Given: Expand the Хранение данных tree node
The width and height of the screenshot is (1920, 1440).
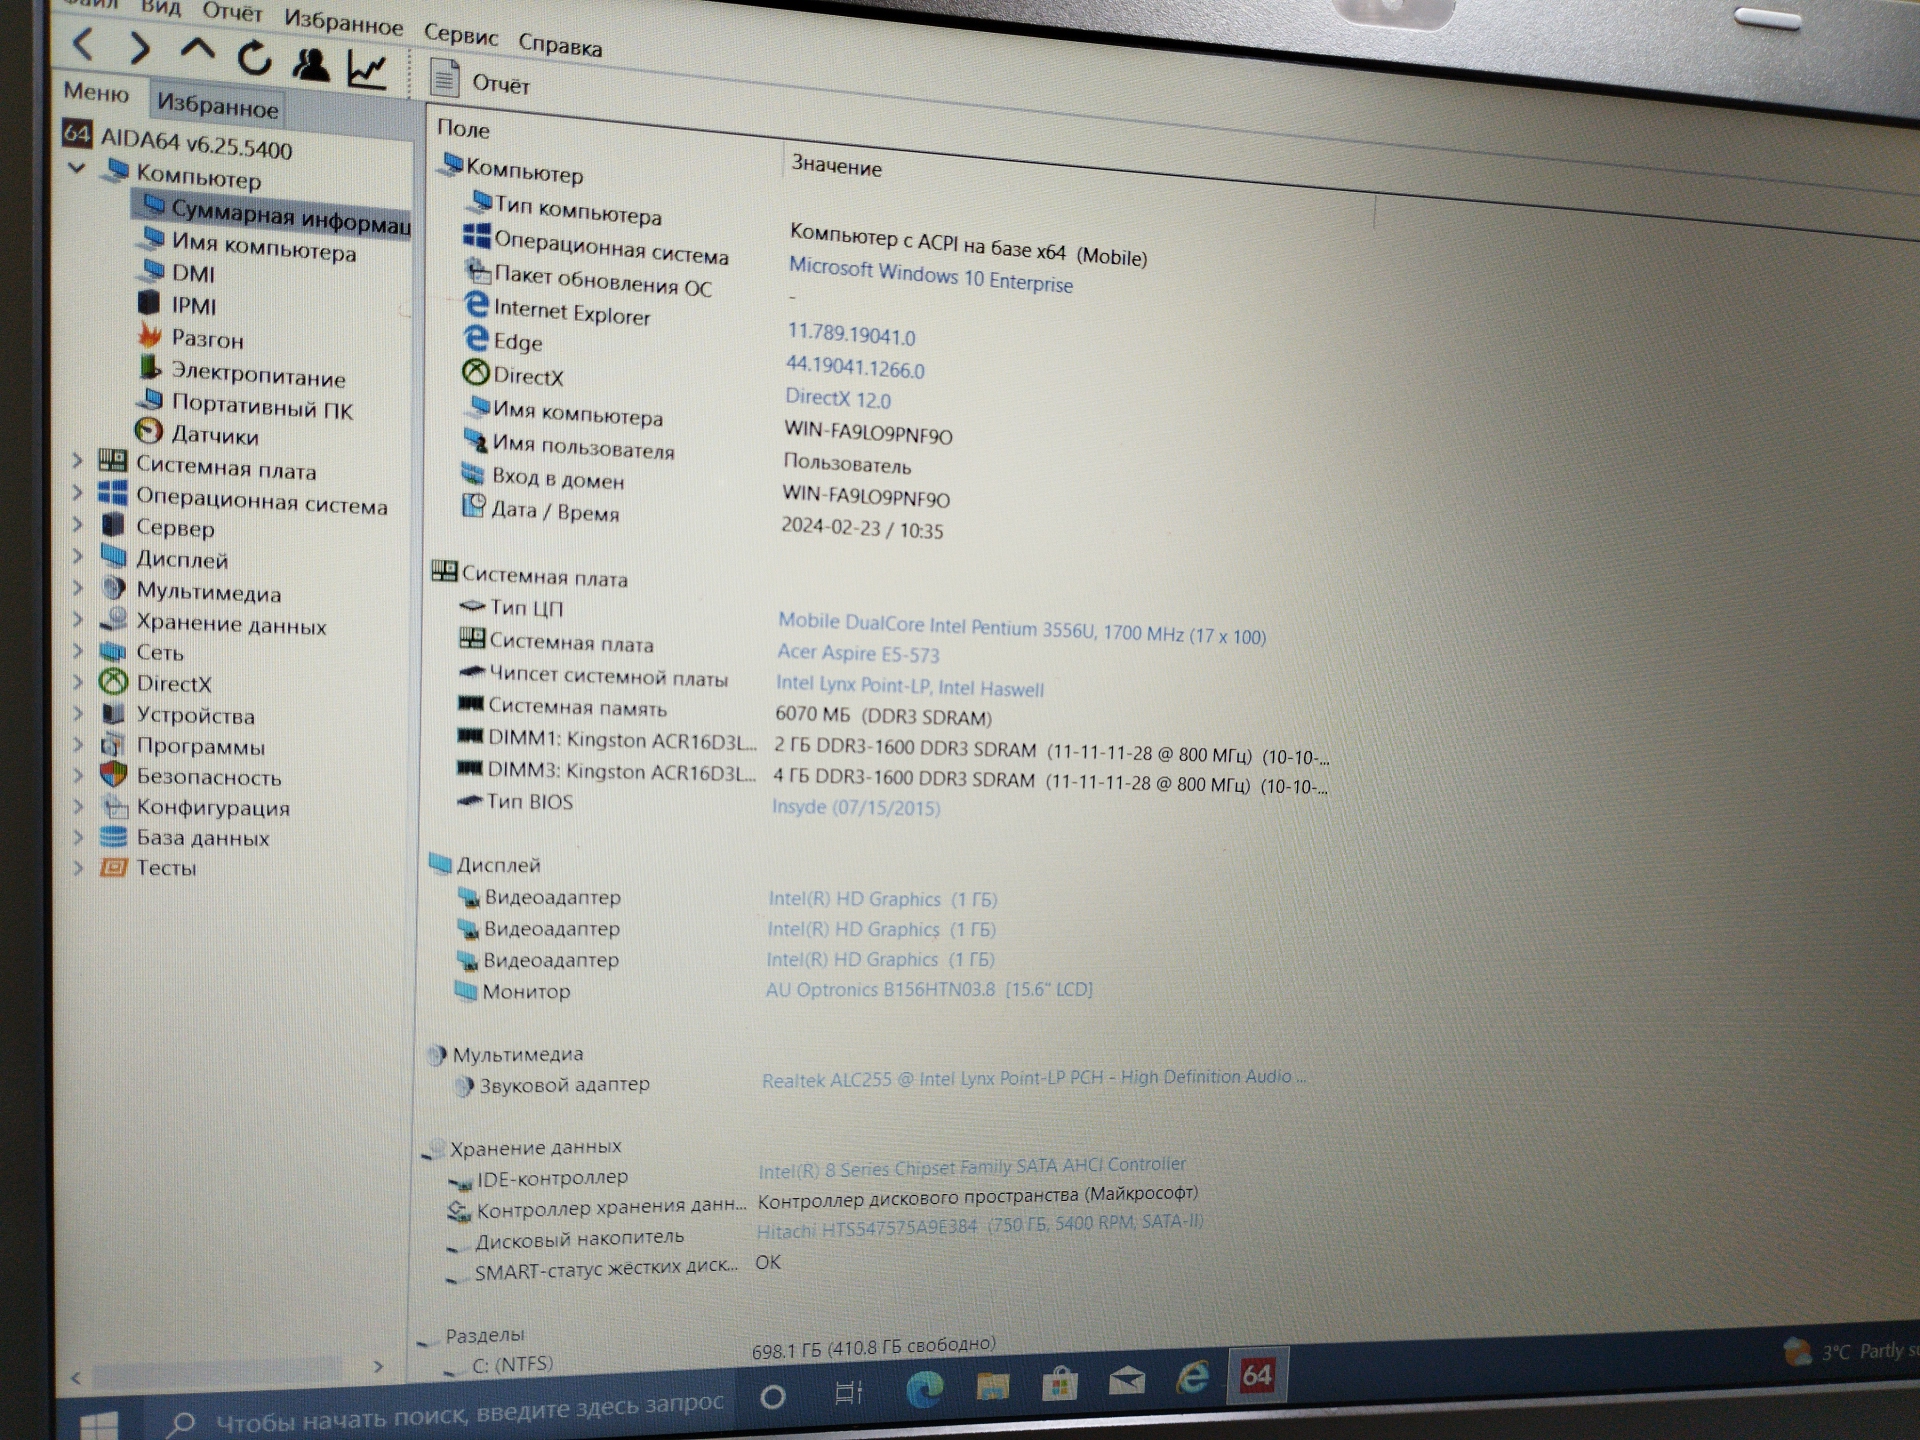Looking at the screenshot, I should point(78,620).
